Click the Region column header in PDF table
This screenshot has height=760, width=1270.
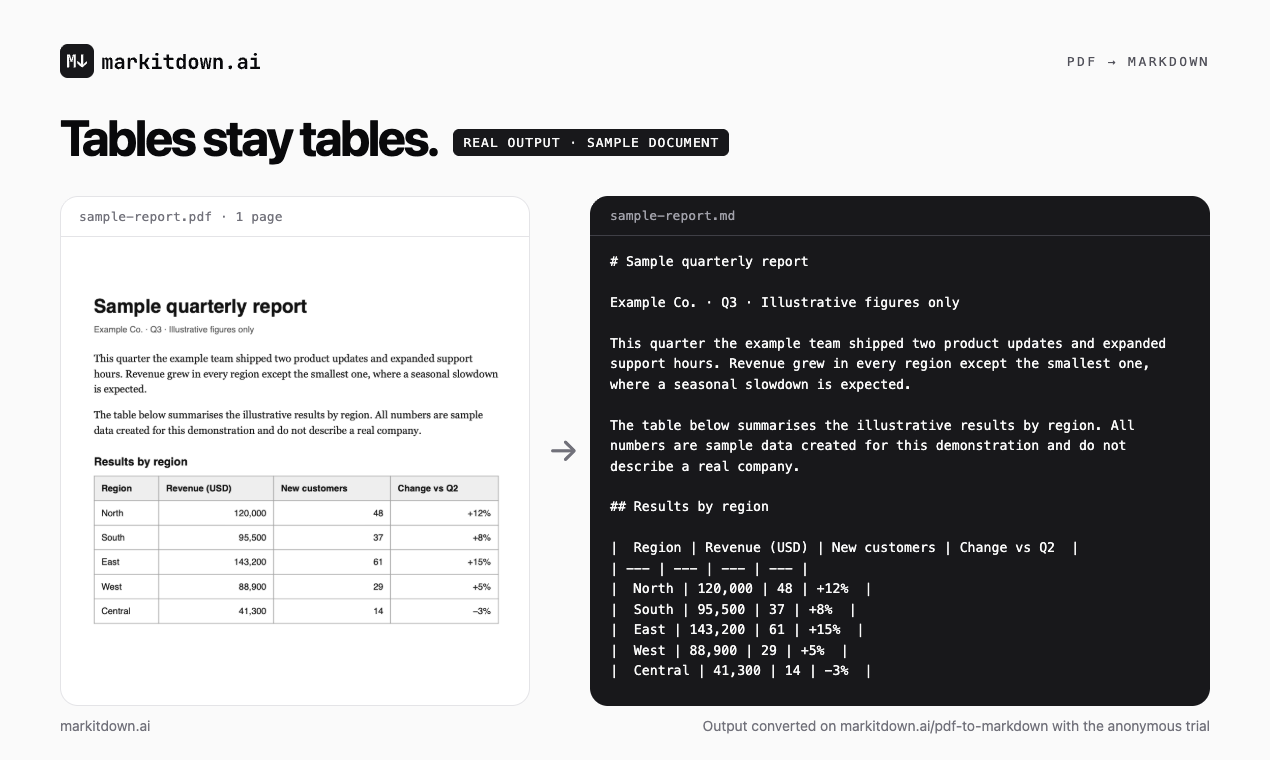point(126,488)
